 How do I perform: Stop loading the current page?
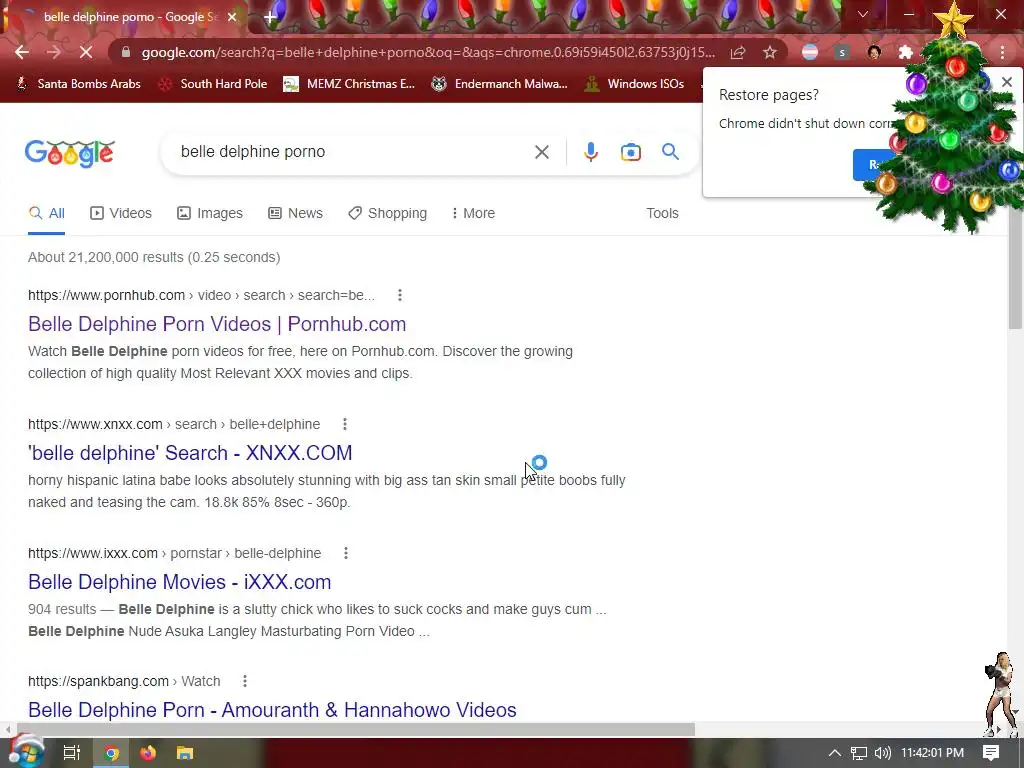86,52
